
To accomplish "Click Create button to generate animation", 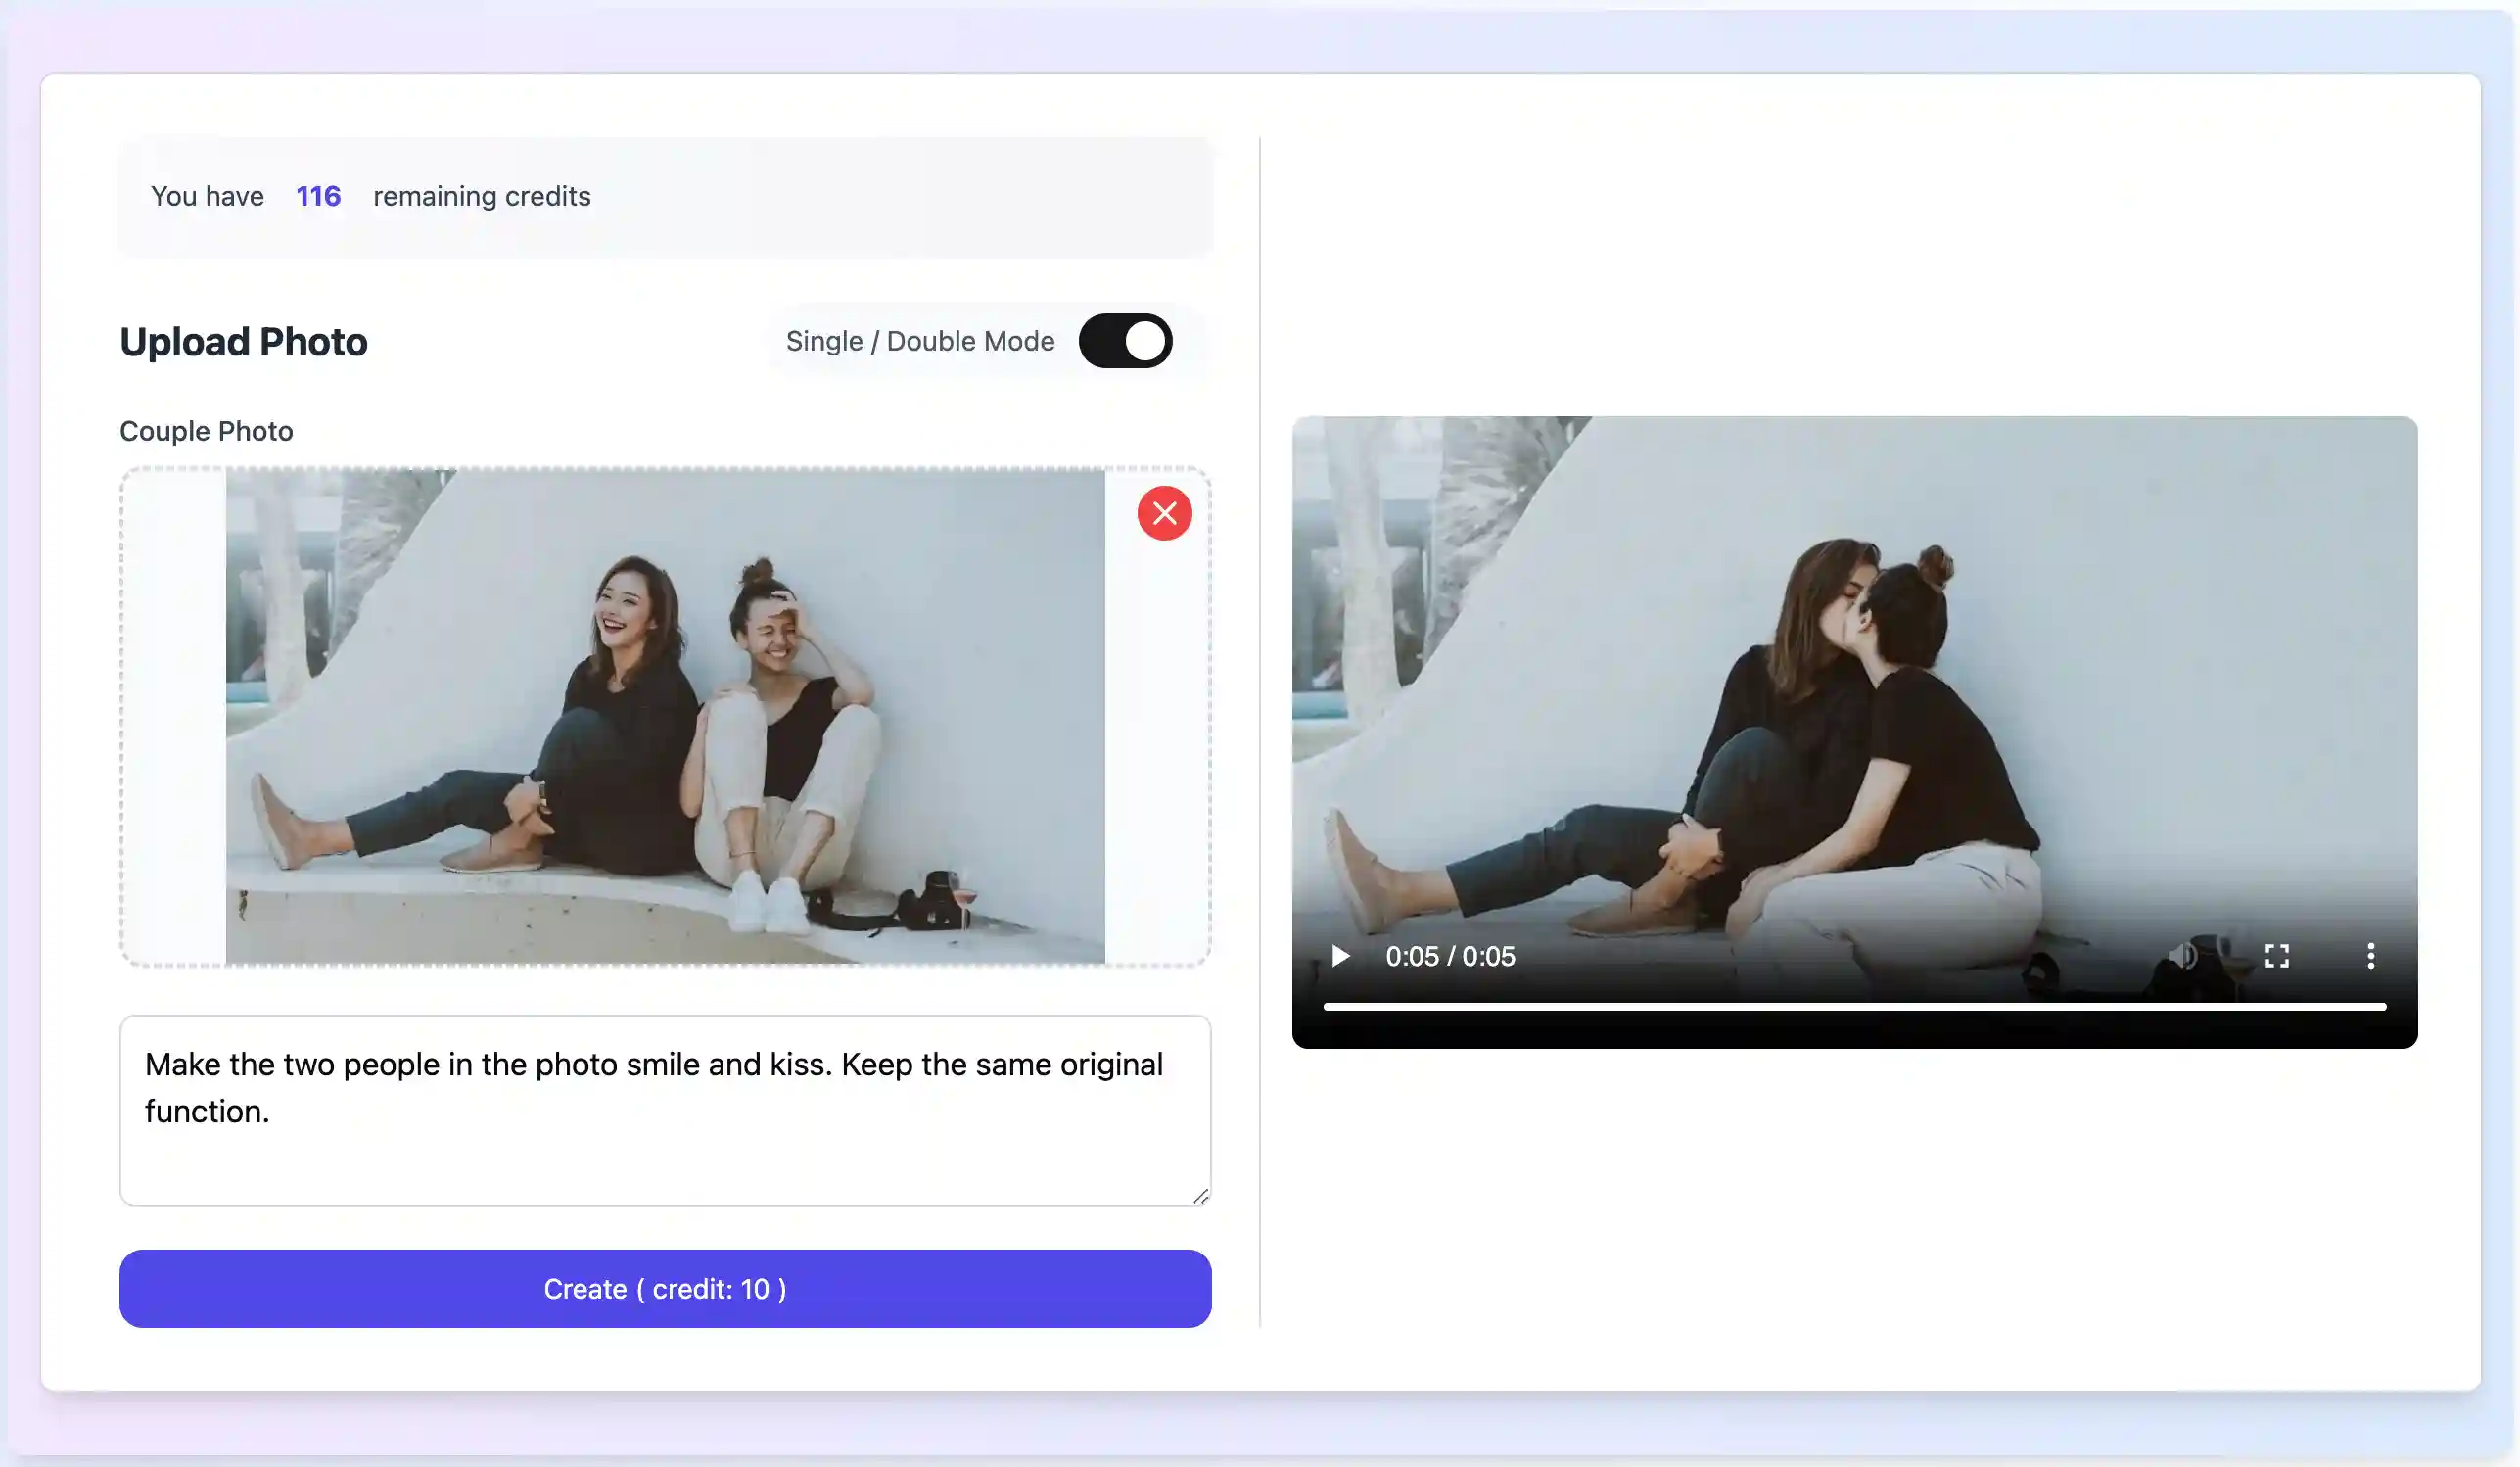I will (665, 1289).
